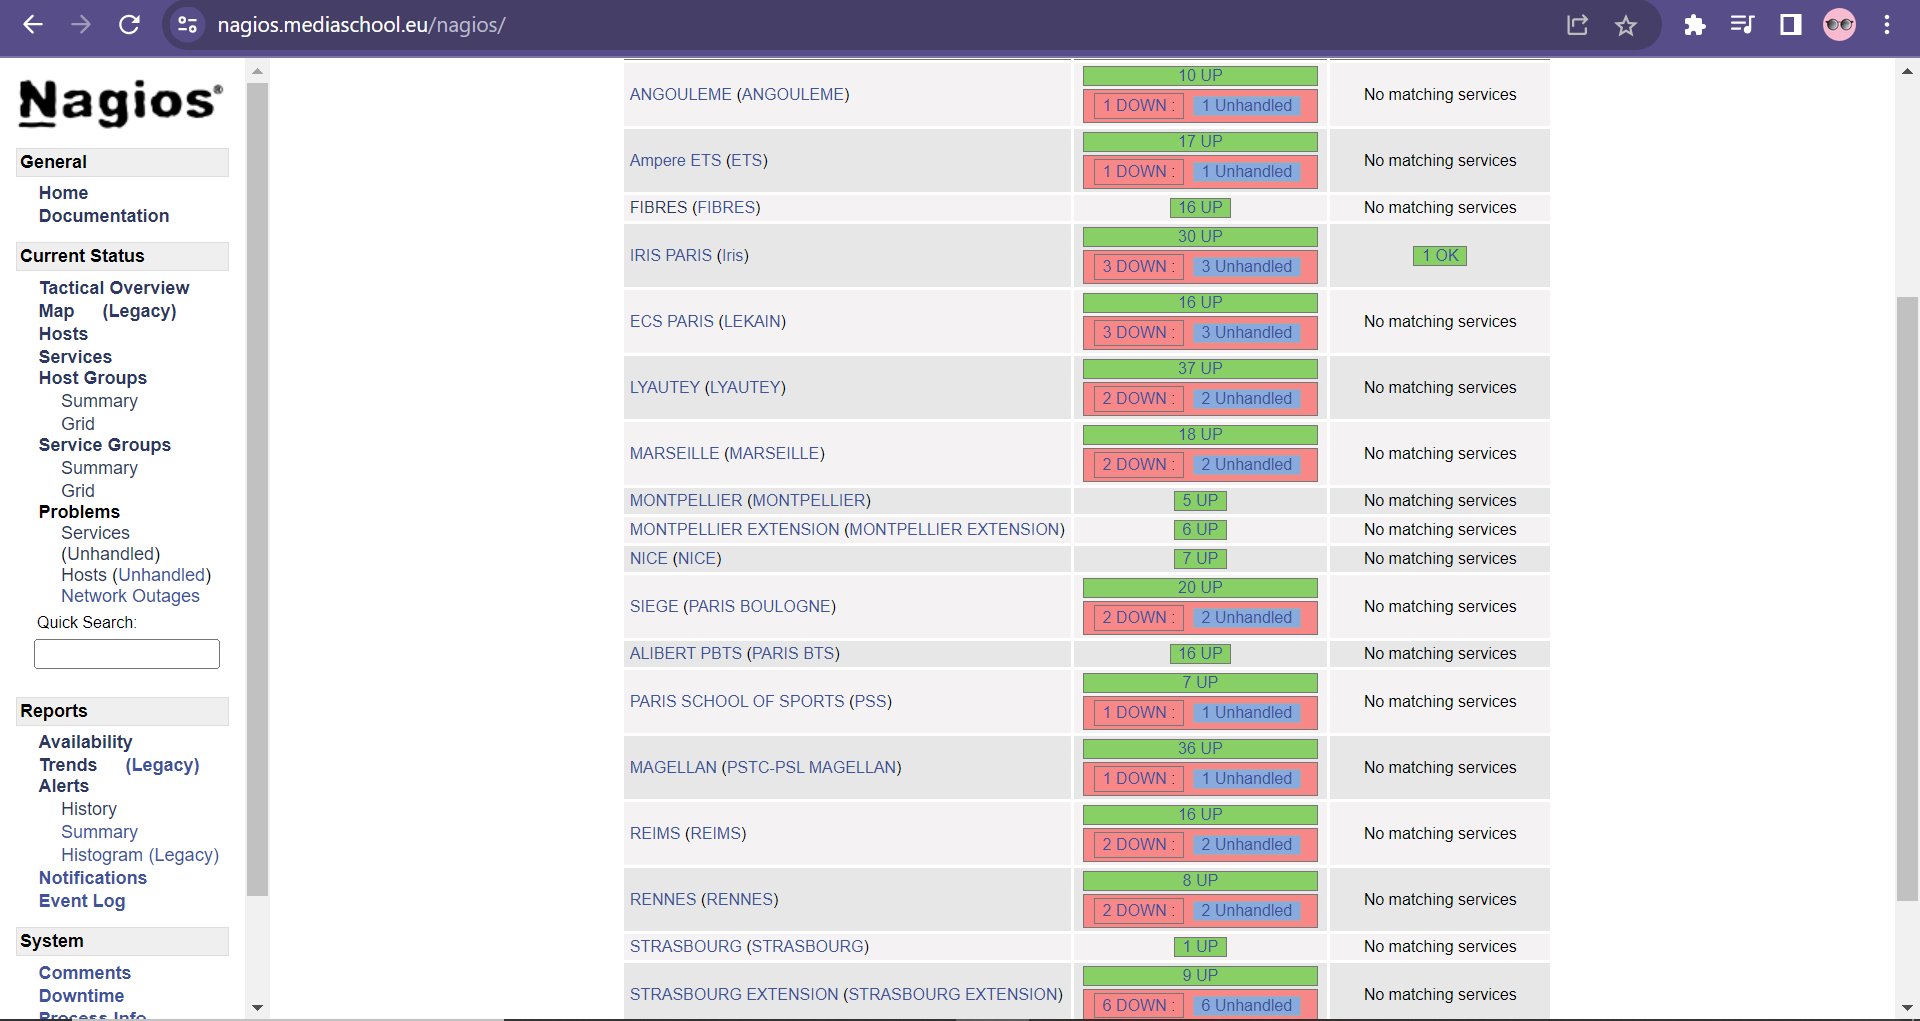The width and height of the screenshot is (1920, 1021).
Task: Click the address bar URL
Action: tap(361, 25)
